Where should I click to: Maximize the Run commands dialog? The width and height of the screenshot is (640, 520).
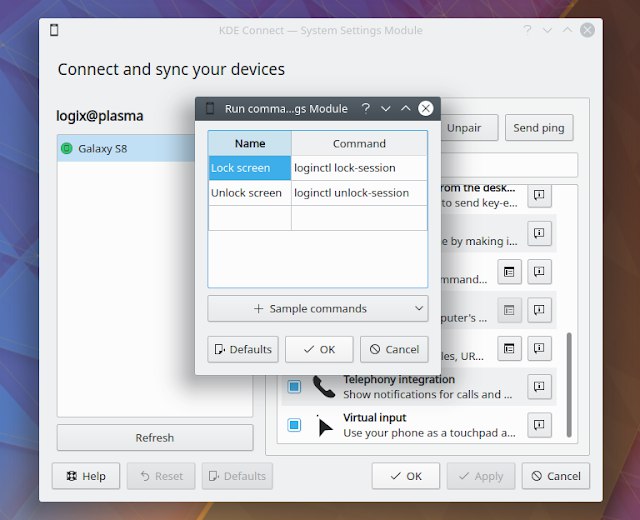[405, 108]
